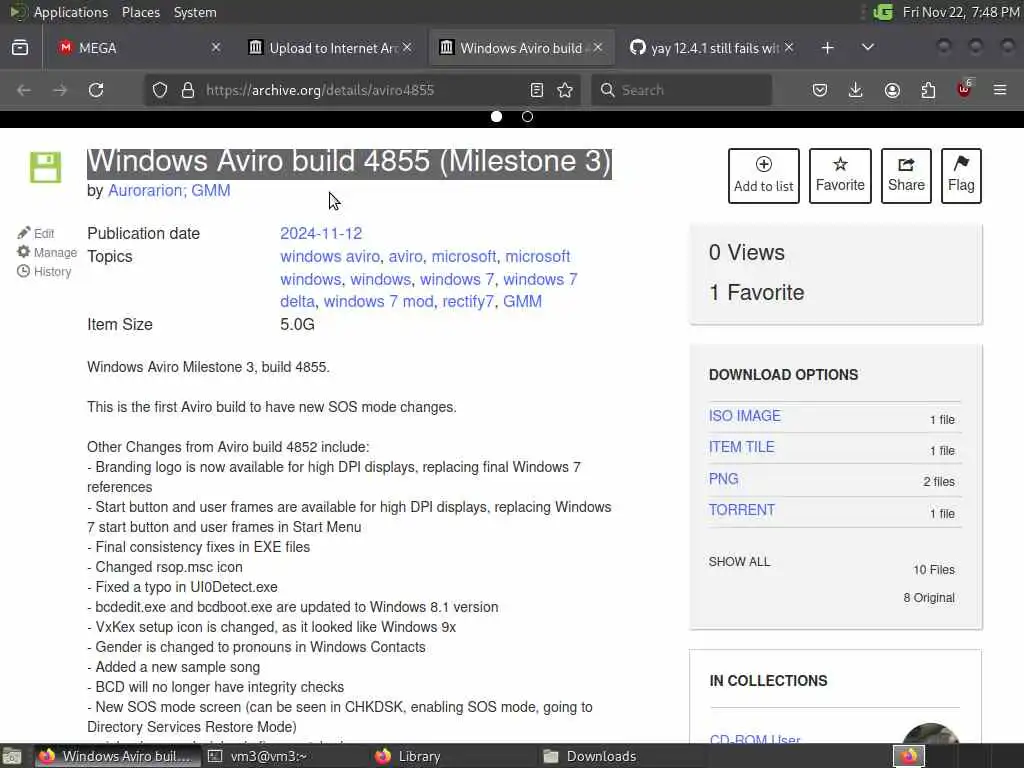The image size is (1024, 768).
Task: Click the green floppy disk item icon
Action: (x=46, y=167)
